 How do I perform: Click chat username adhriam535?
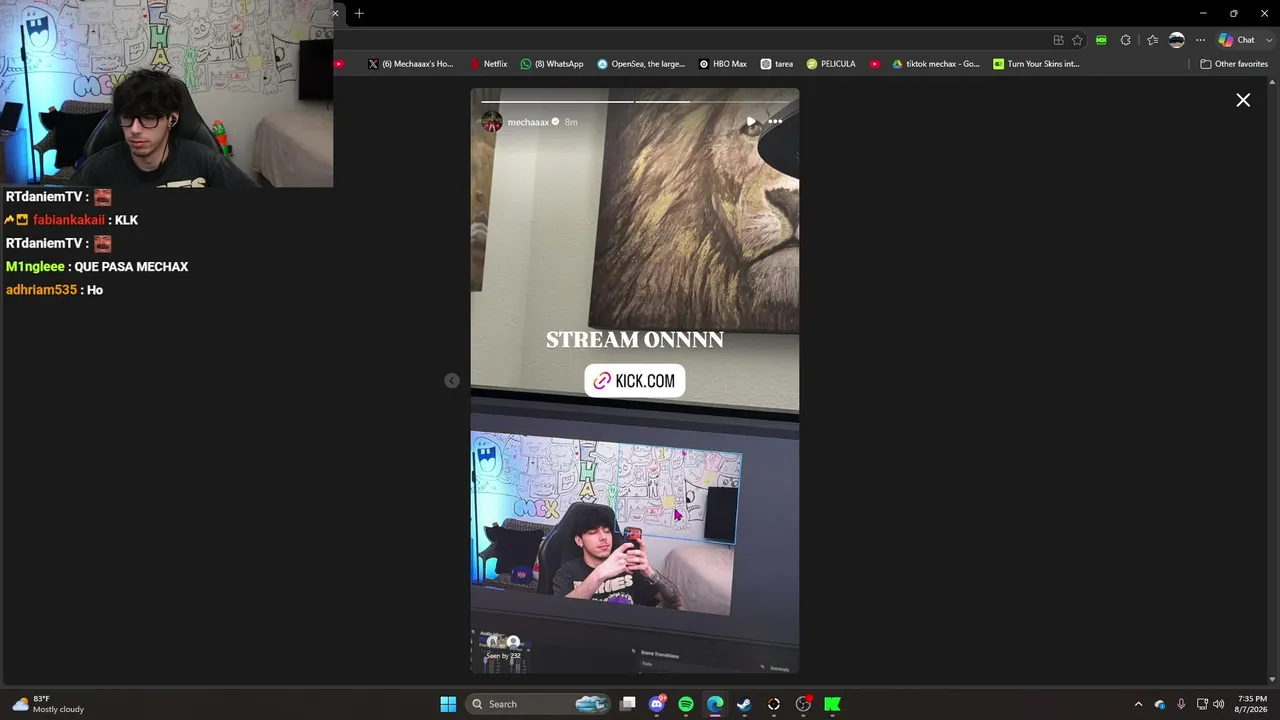click(41, 290)
